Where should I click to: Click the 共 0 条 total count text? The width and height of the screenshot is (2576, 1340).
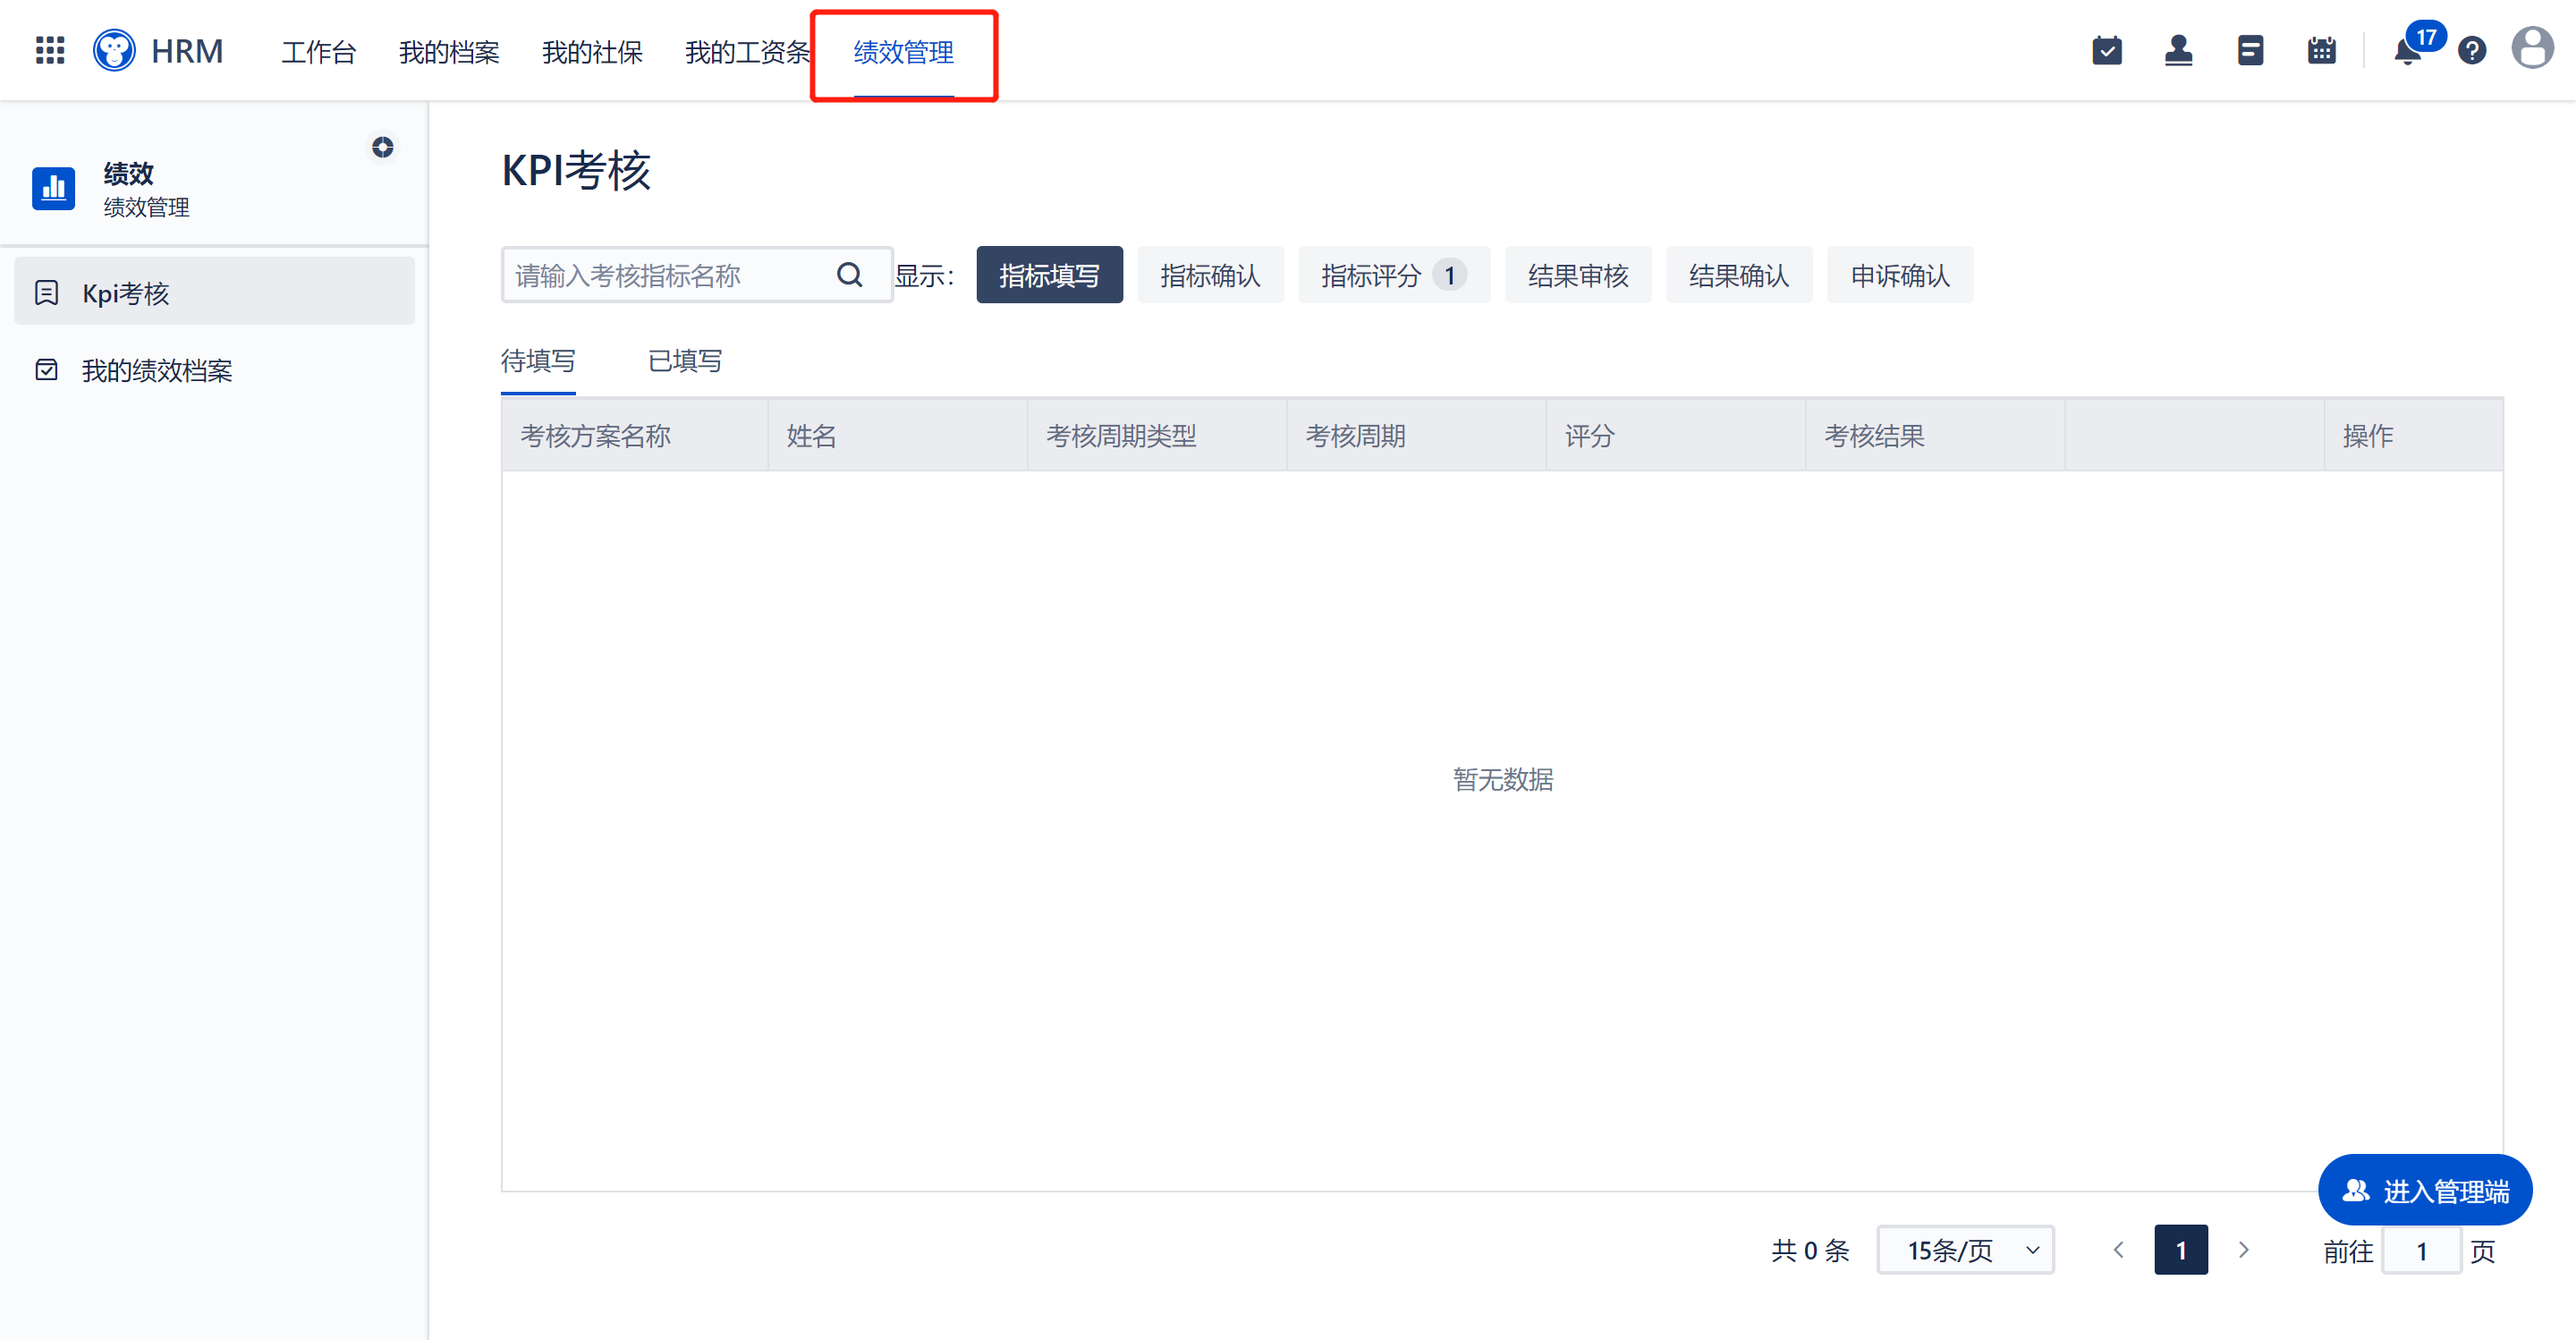(x=1810, y=1250)
